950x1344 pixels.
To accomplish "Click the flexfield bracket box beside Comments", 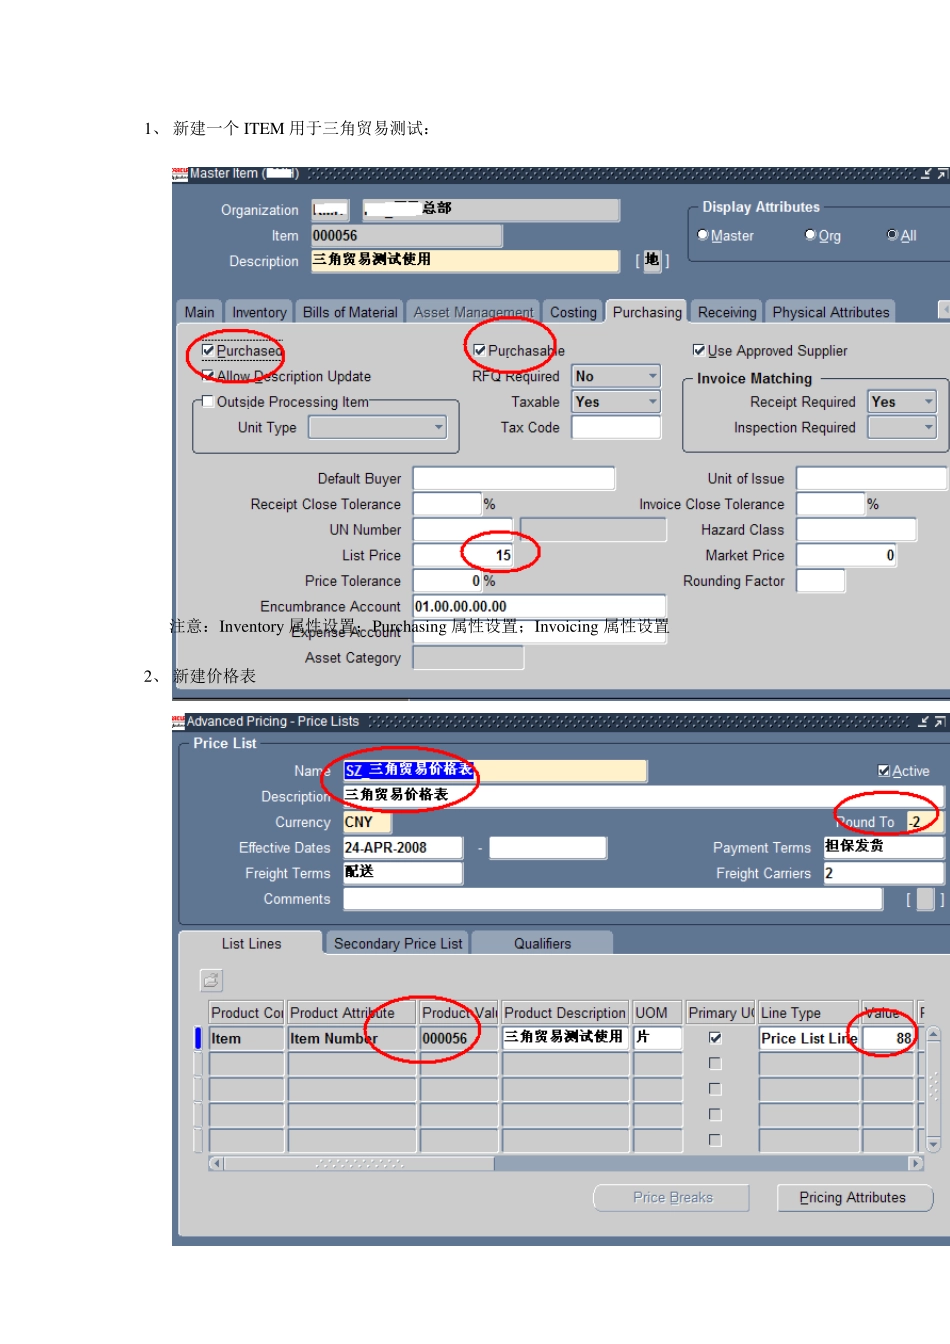I will pyautogui.click(x=925, y=899).
